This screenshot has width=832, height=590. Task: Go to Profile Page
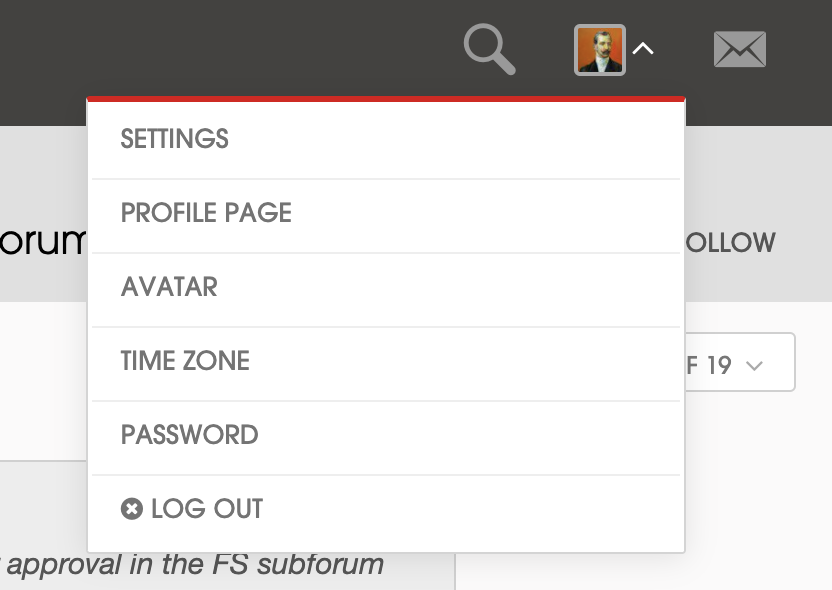[x=206, y=213]
